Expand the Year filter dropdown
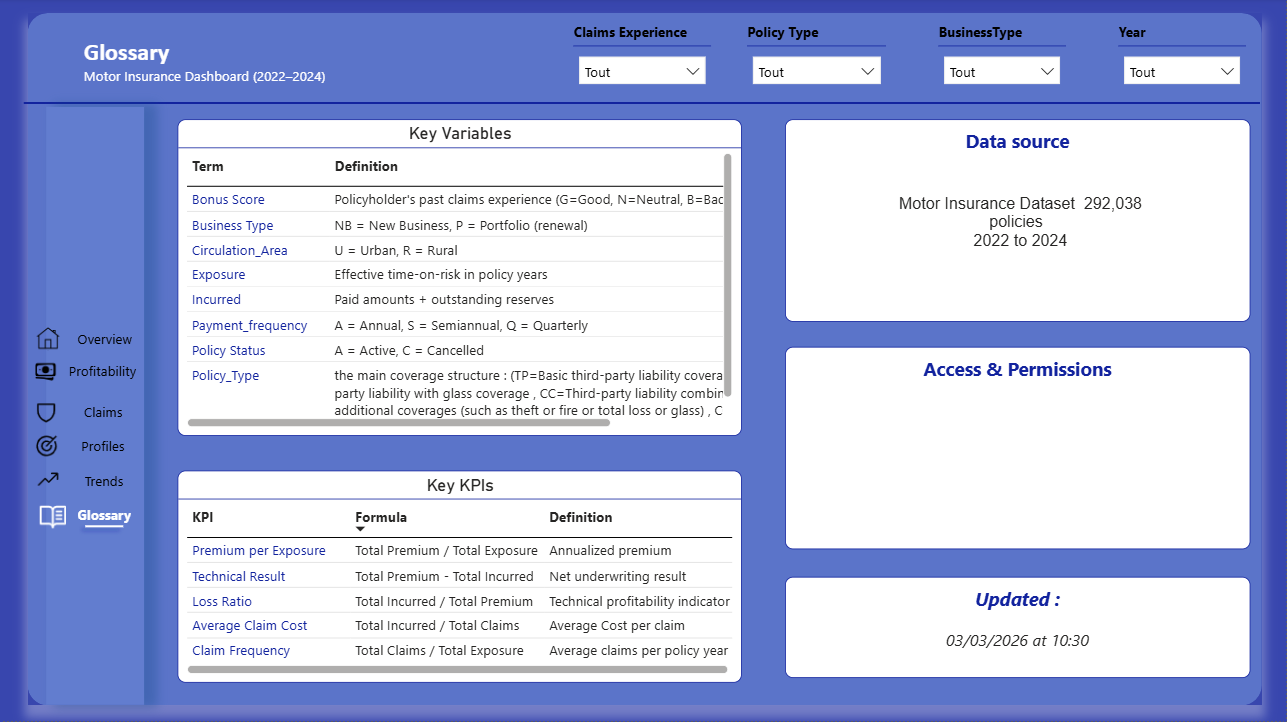Image resolution: width=1287 pixels, height=722 pixels. pos(1182,71)
